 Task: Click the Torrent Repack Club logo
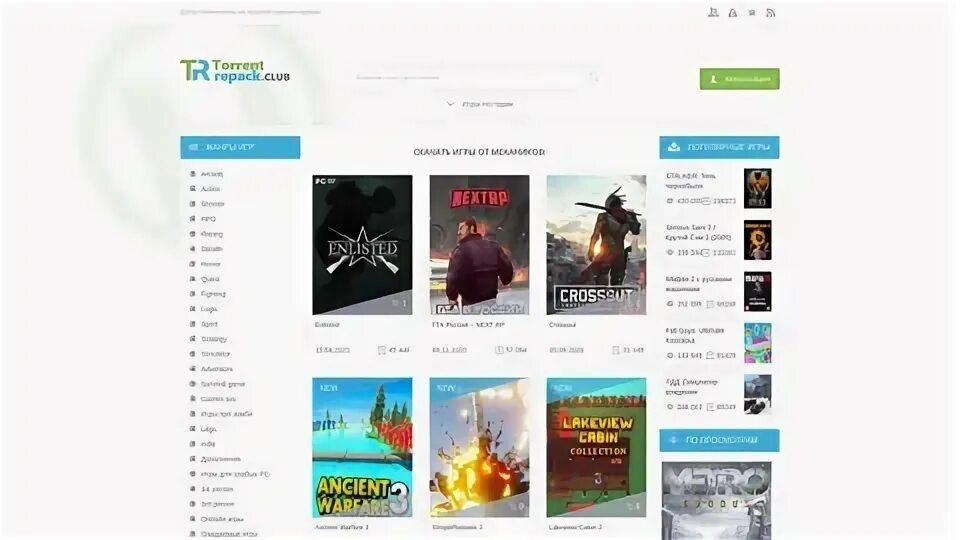click(x=234, y=71)
